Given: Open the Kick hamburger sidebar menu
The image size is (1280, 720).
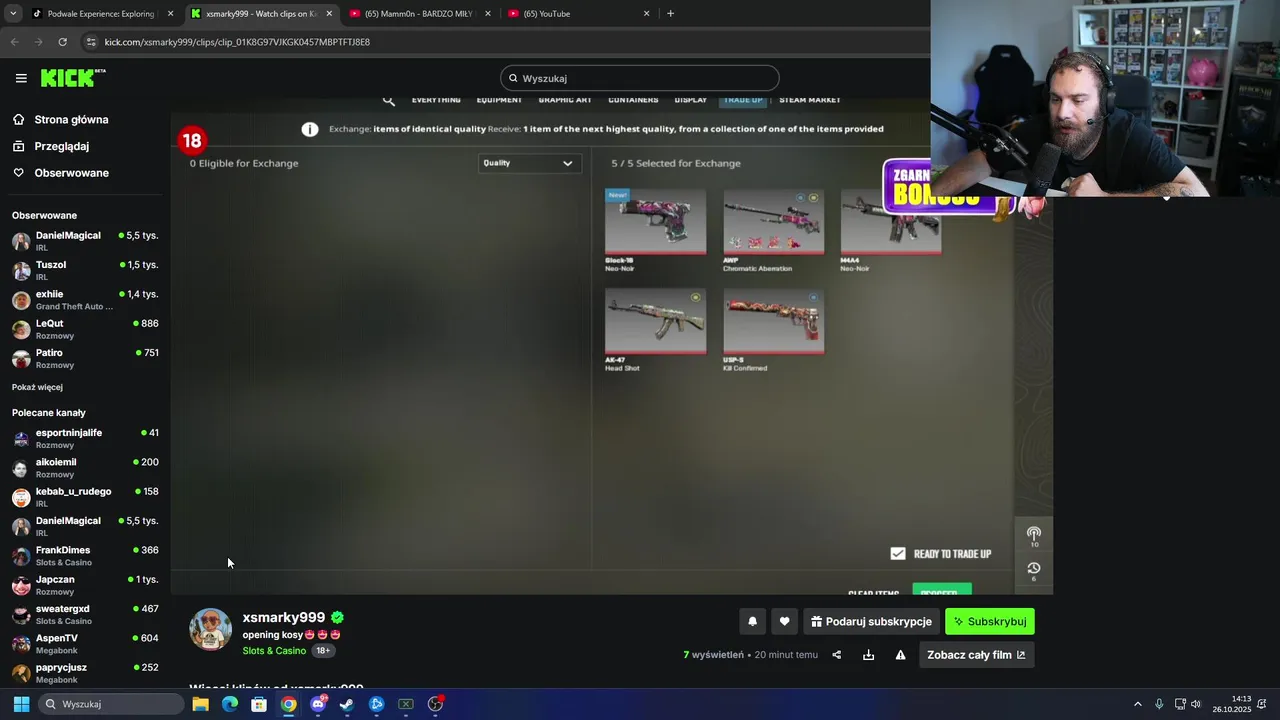Looking at the screenshot, I should point(21,78).
